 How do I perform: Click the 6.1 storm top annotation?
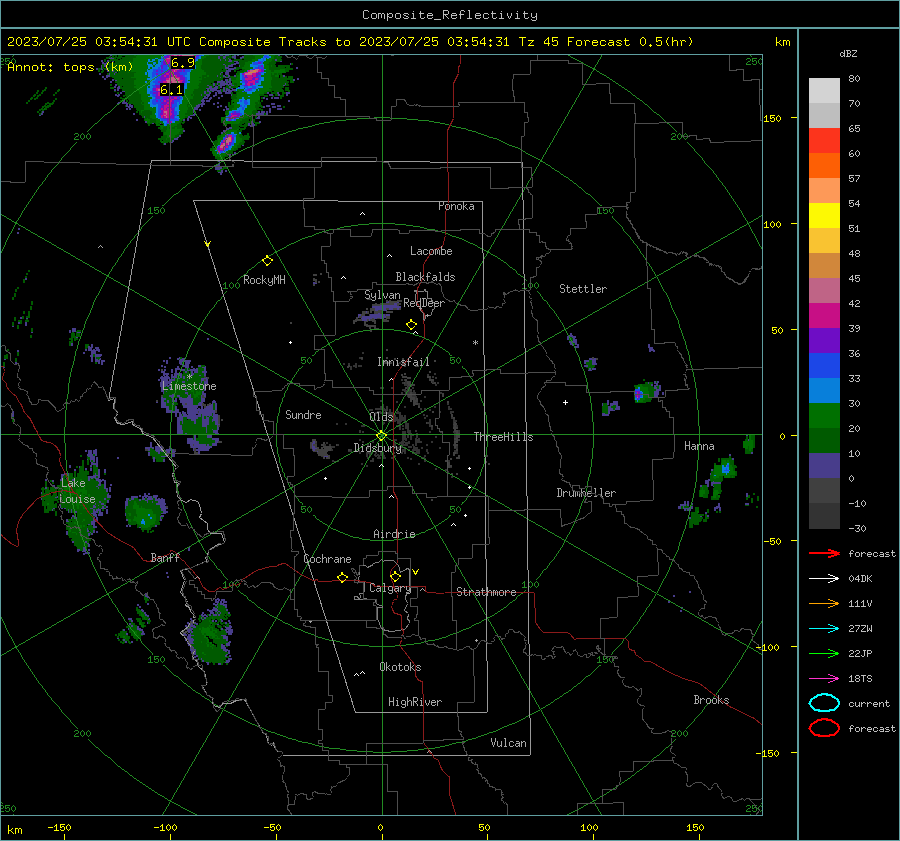[171, 90]
